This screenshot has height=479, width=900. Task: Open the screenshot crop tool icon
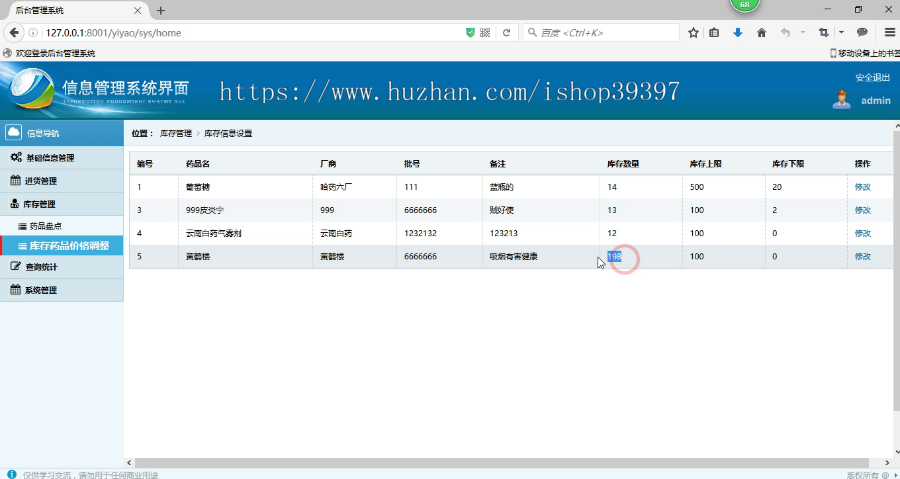point(824,33)
